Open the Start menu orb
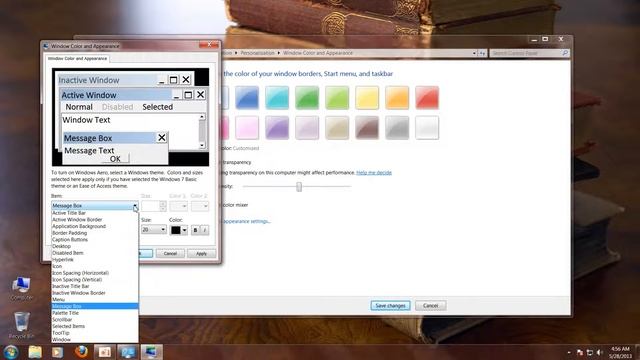The image size is (640, 360). click(11, 352)
